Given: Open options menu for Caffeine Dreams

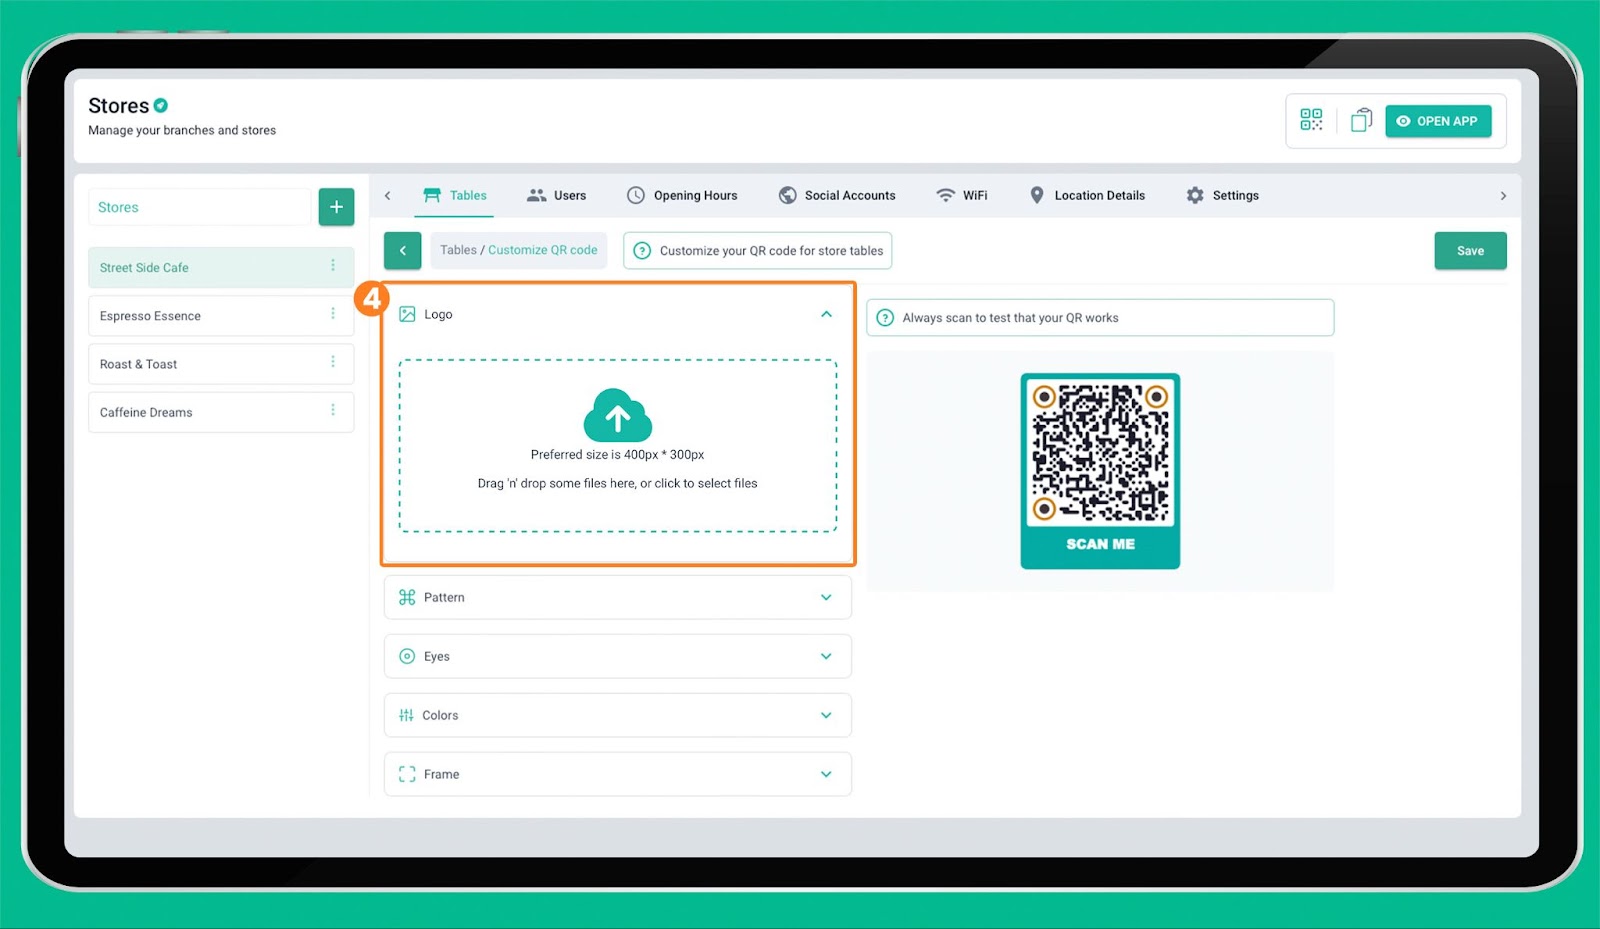Looking at the screenshot, I should click(x=333, y=411).
